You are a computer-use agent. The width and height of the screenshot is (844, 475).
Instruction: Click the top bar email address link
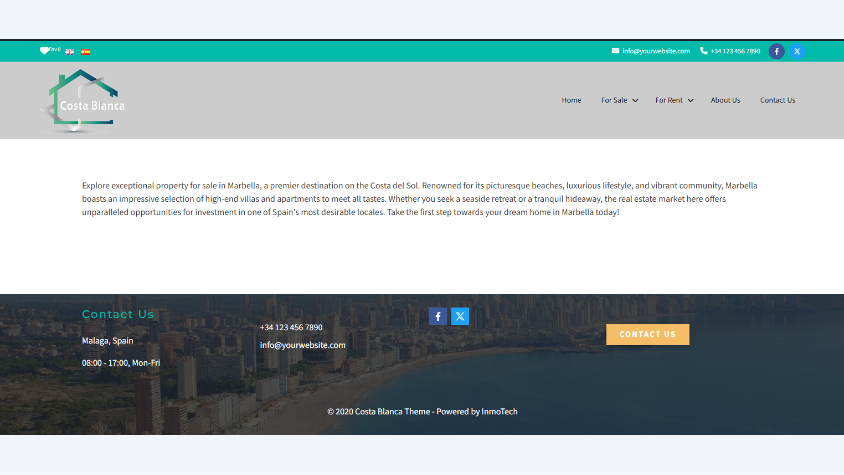tap(656, 51)
